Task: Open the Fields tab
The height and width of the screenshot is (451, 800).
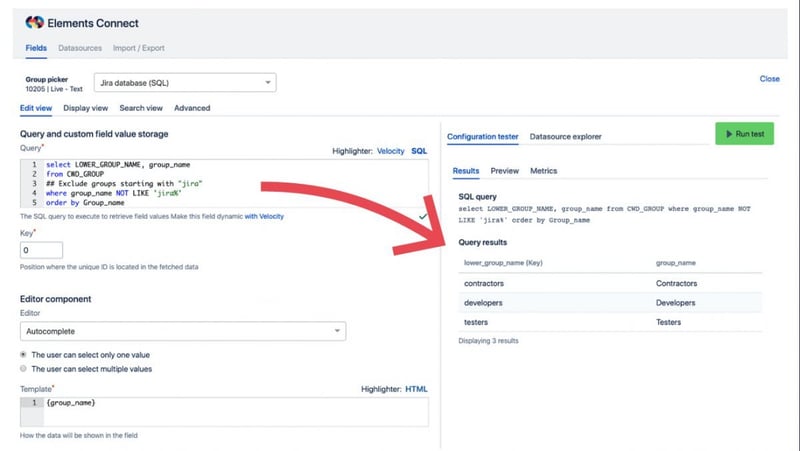Action: click(36, 48)
